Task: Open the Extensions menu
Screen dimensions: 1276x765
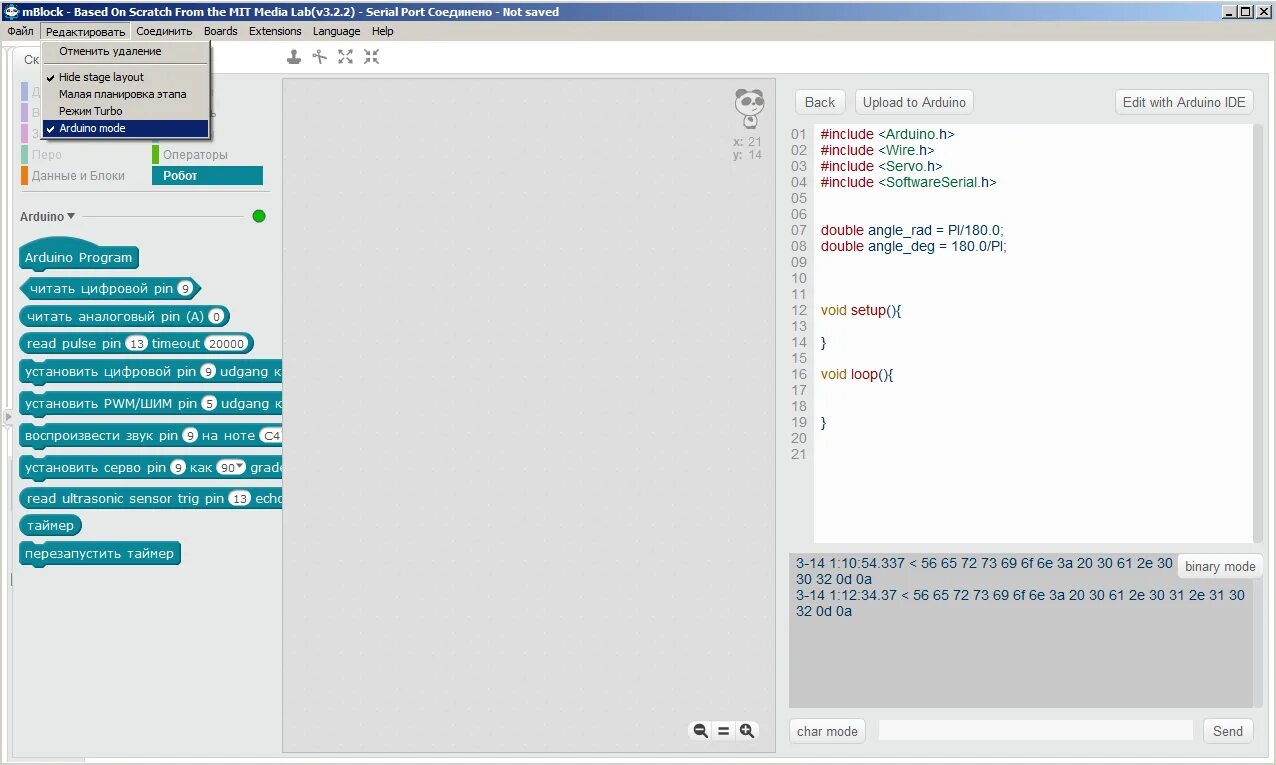Action: point(275,31)
